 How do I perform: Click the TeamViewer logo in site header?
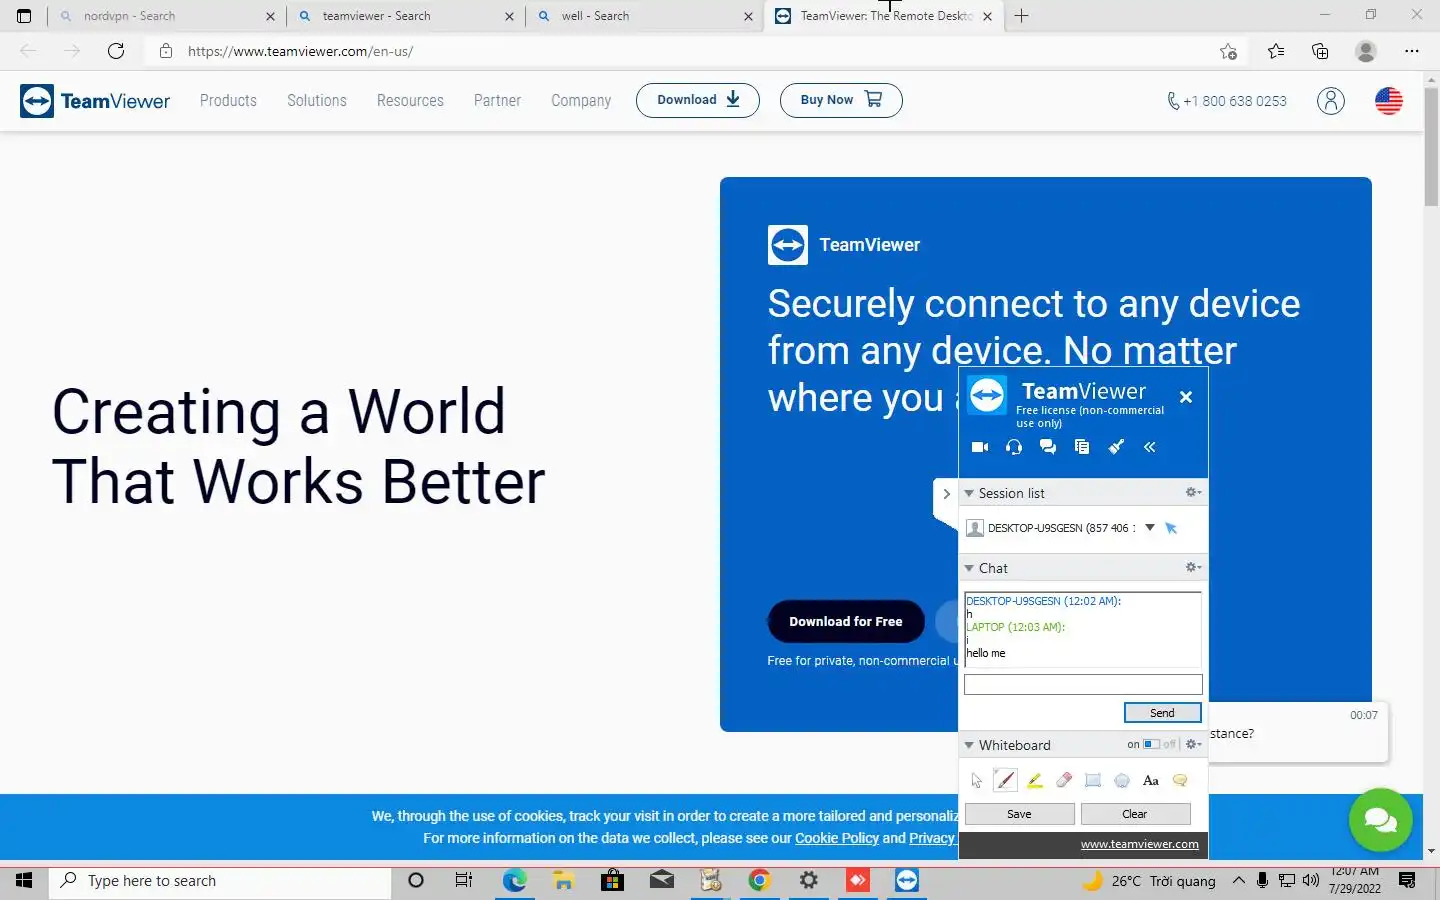pos(95,100)
